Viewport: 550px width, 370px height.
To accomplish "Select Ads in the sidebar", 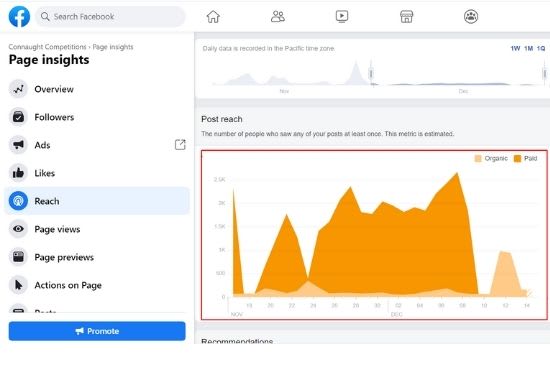I will (x=97, y=145).
